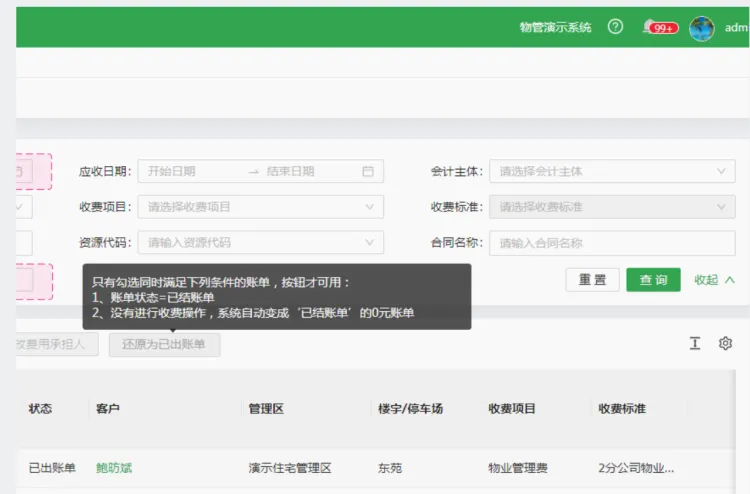Viewport: 750px width, 494px height.
Task: Click the column settings gear icon
Action: tap(725, 343)
